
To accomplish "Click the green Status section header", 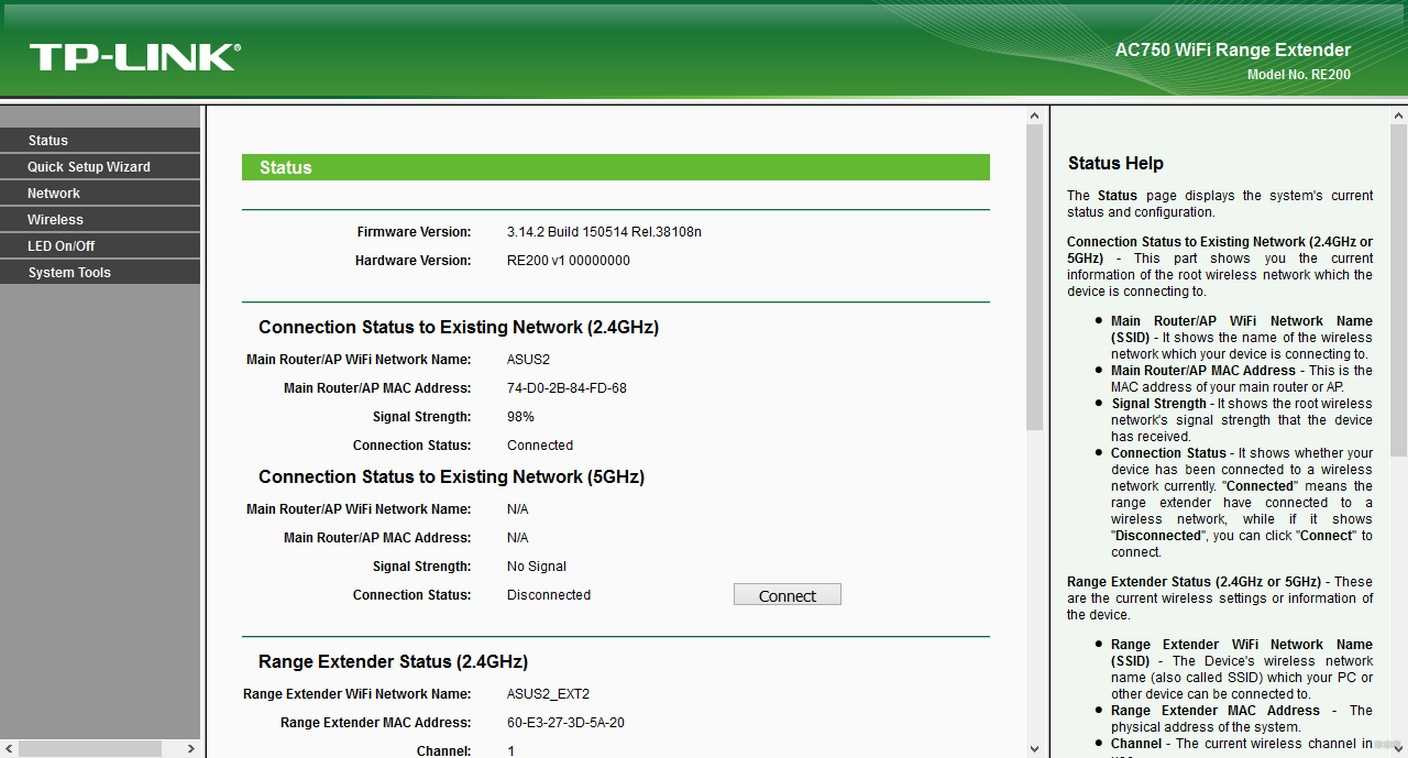I will pyautogui.click(x=616, y=167).
